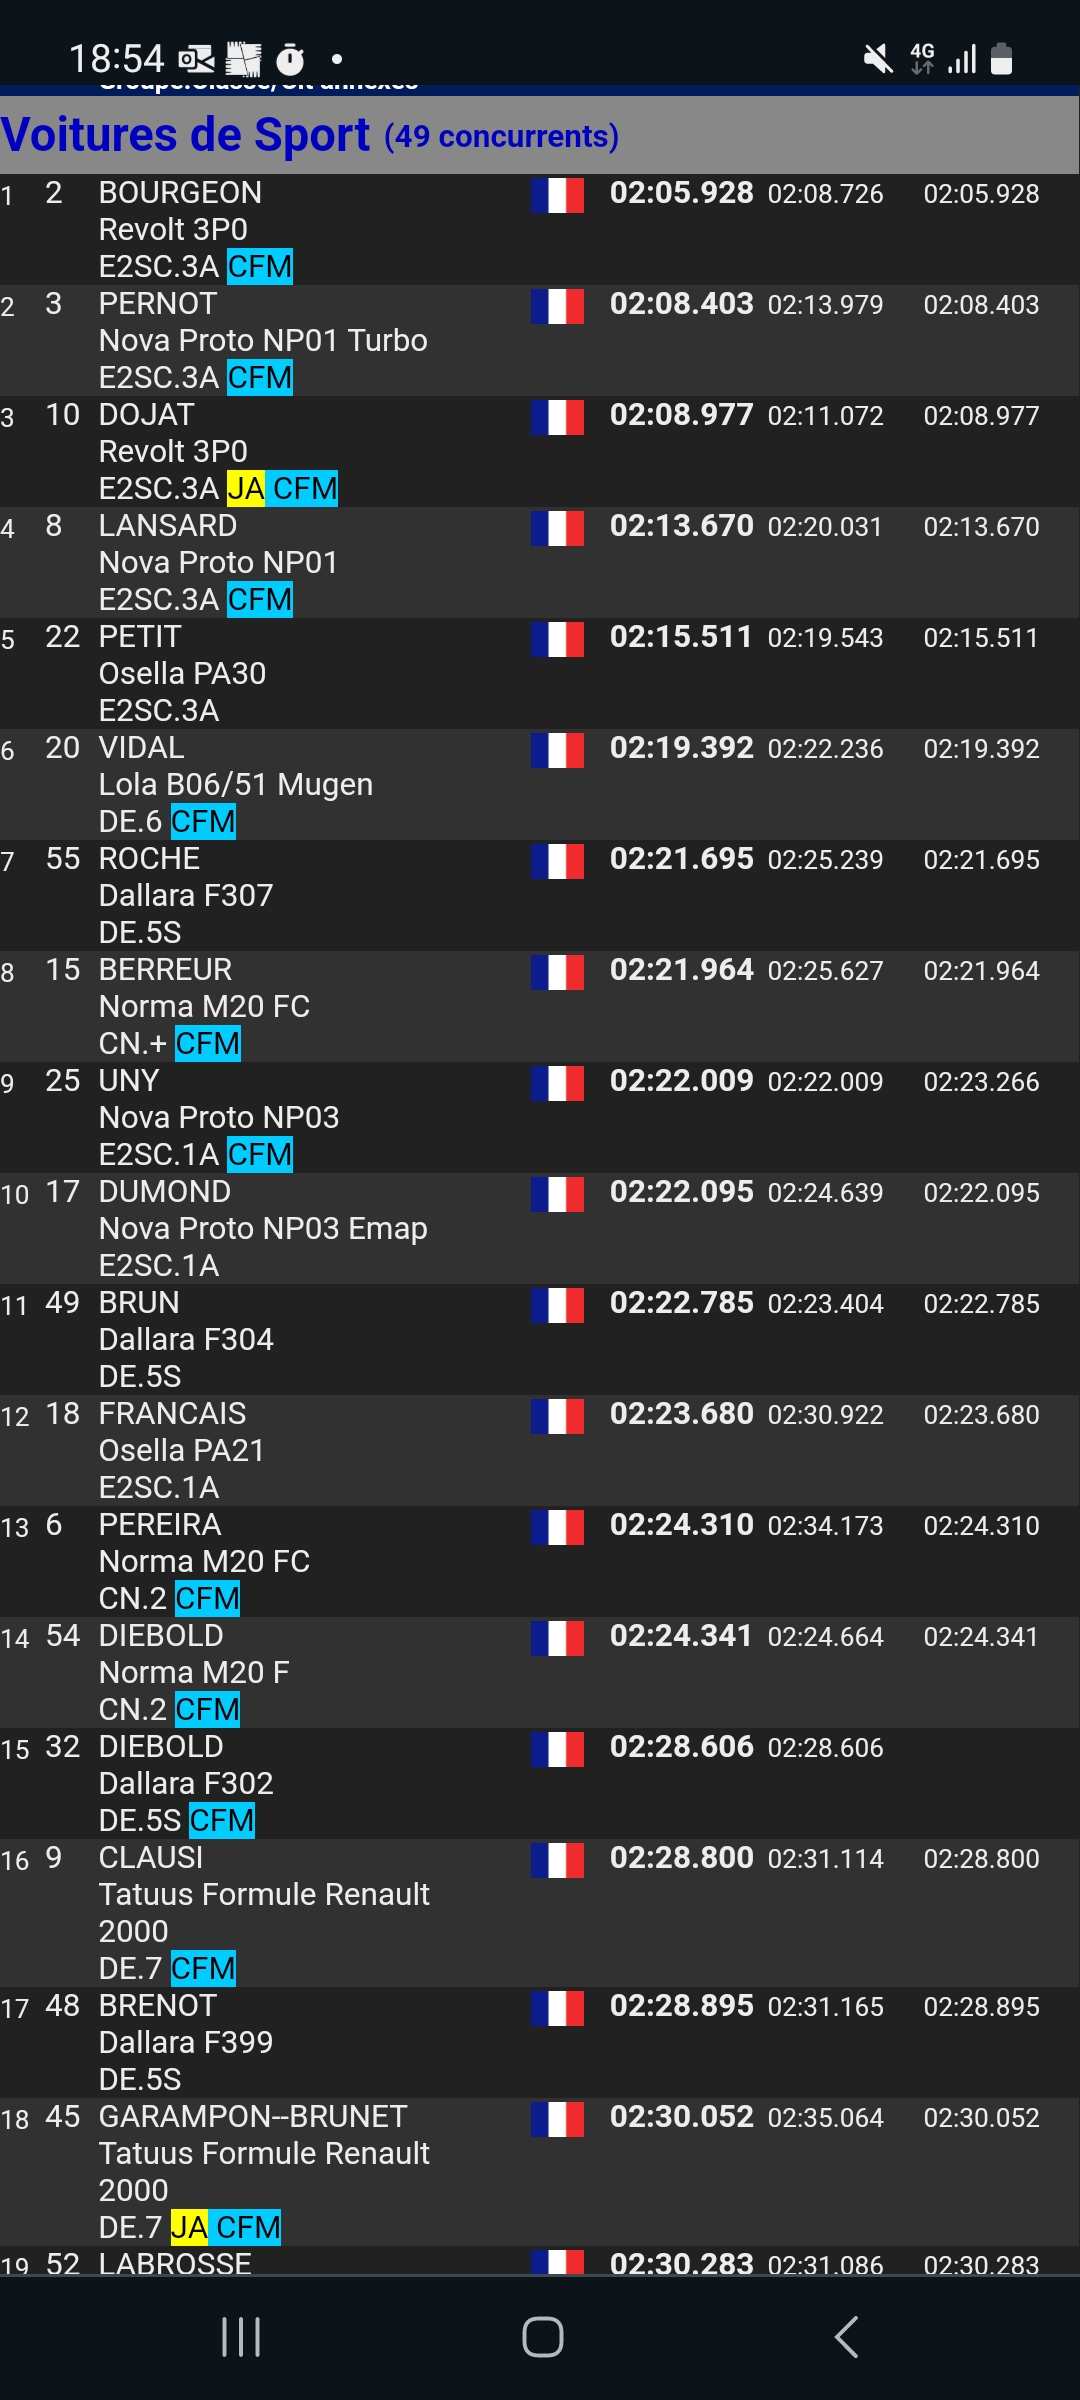Tap the battery status icon
The height and width of the screenshot is (2400, 1080).
pos(1002,59)
